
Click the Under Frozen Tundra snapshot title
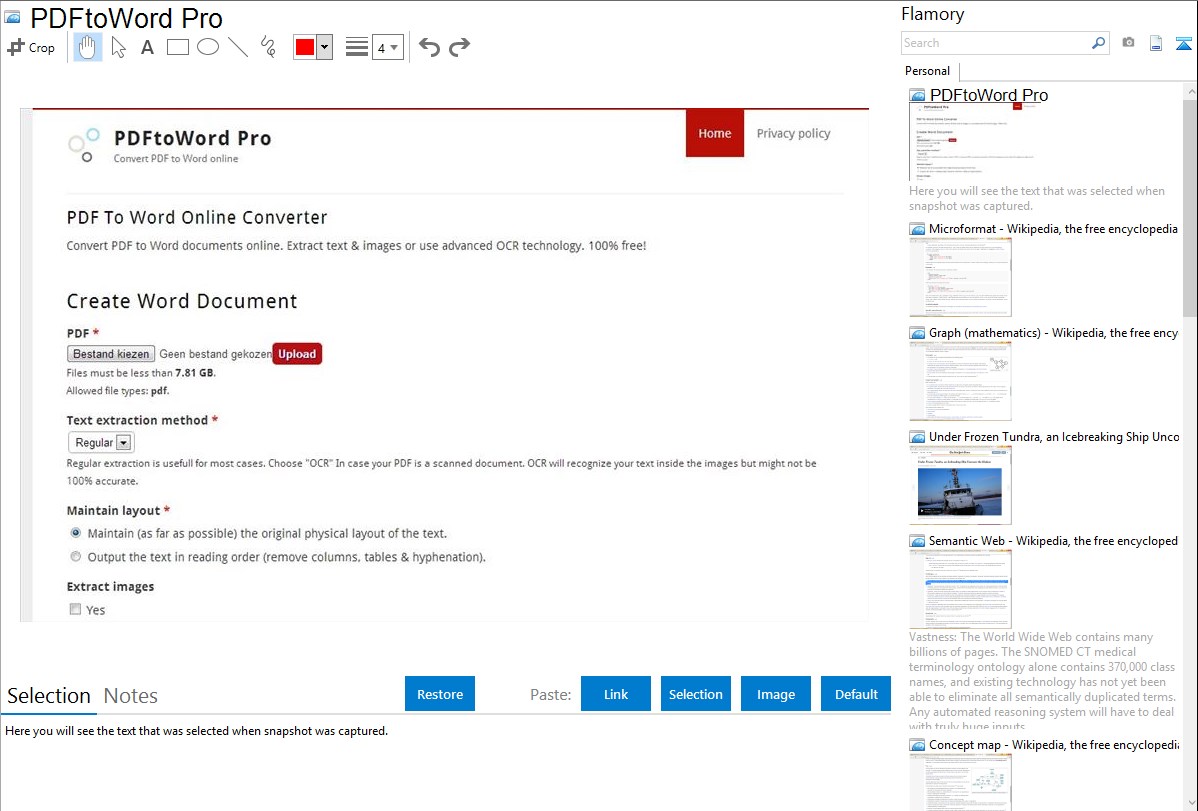(1054, 436)
